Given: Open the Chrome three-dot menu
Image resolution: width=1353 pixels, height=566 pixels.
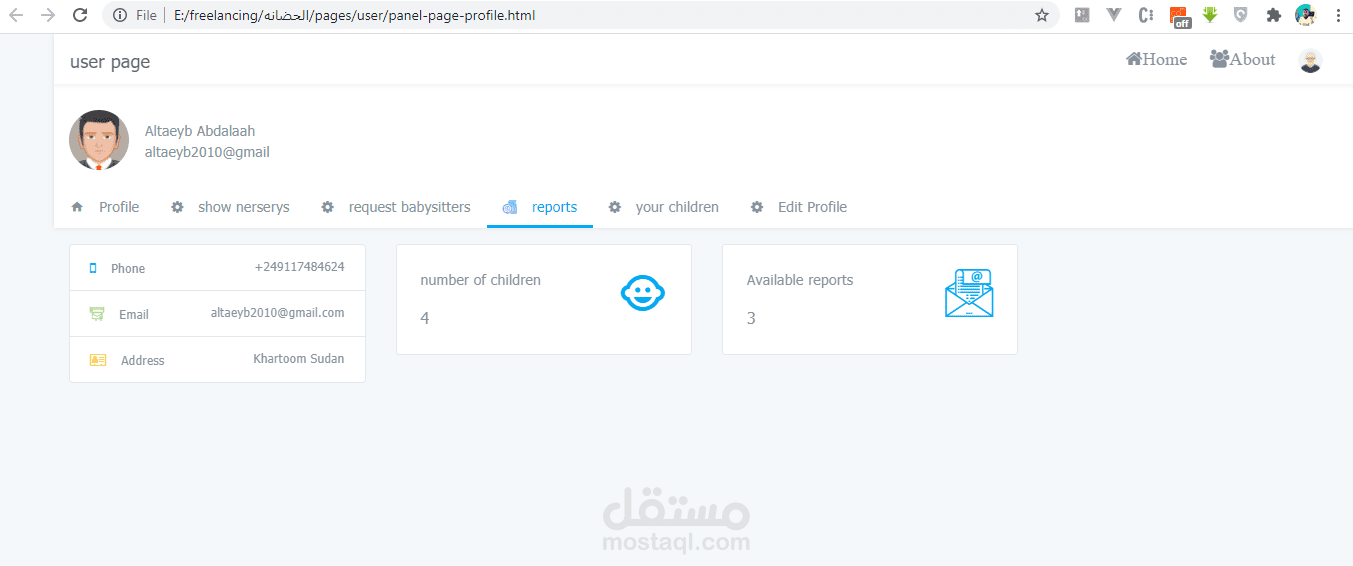Looking at the screenshot, I should (x=1338, y=15).
